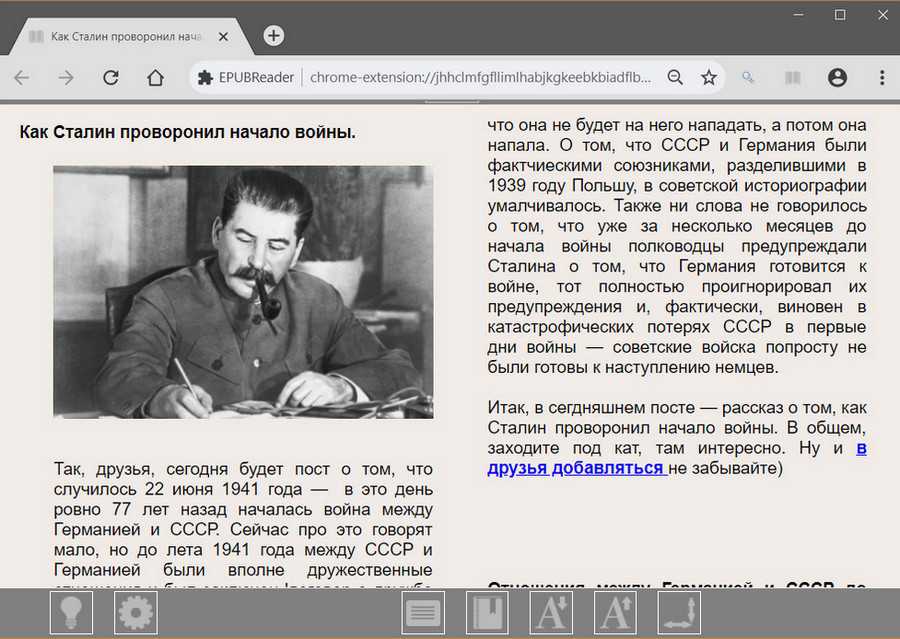The image size is (900, 639).
Task: Click the zoom magnifier in address bar
Action: [676, 77]
